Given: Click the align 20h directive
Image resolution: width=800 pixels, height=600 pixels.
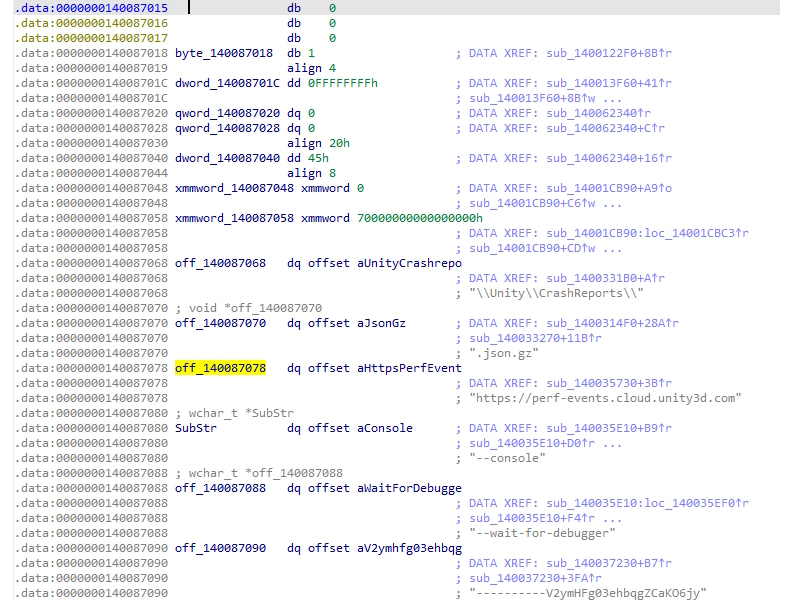Looking at the screenshot, I should 318,143.
